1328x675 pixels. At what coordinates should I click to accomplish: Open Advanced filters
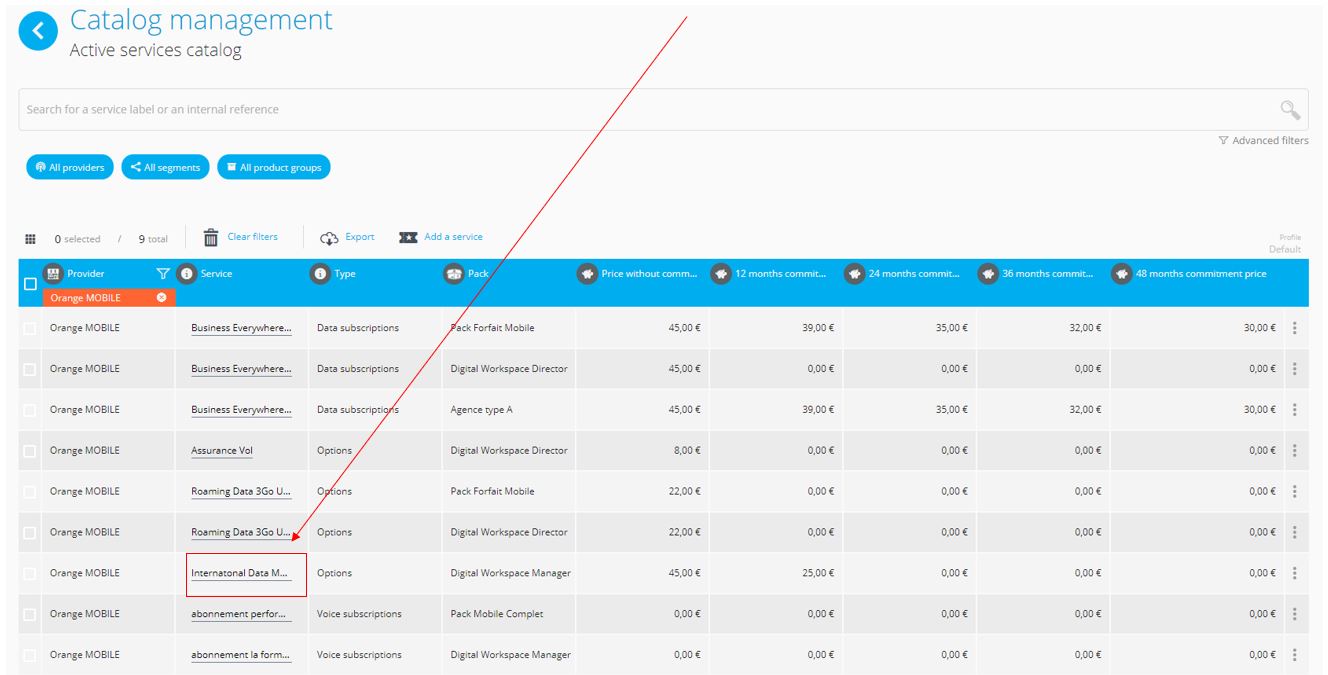pyautogui.click(x=1263, y=141)
